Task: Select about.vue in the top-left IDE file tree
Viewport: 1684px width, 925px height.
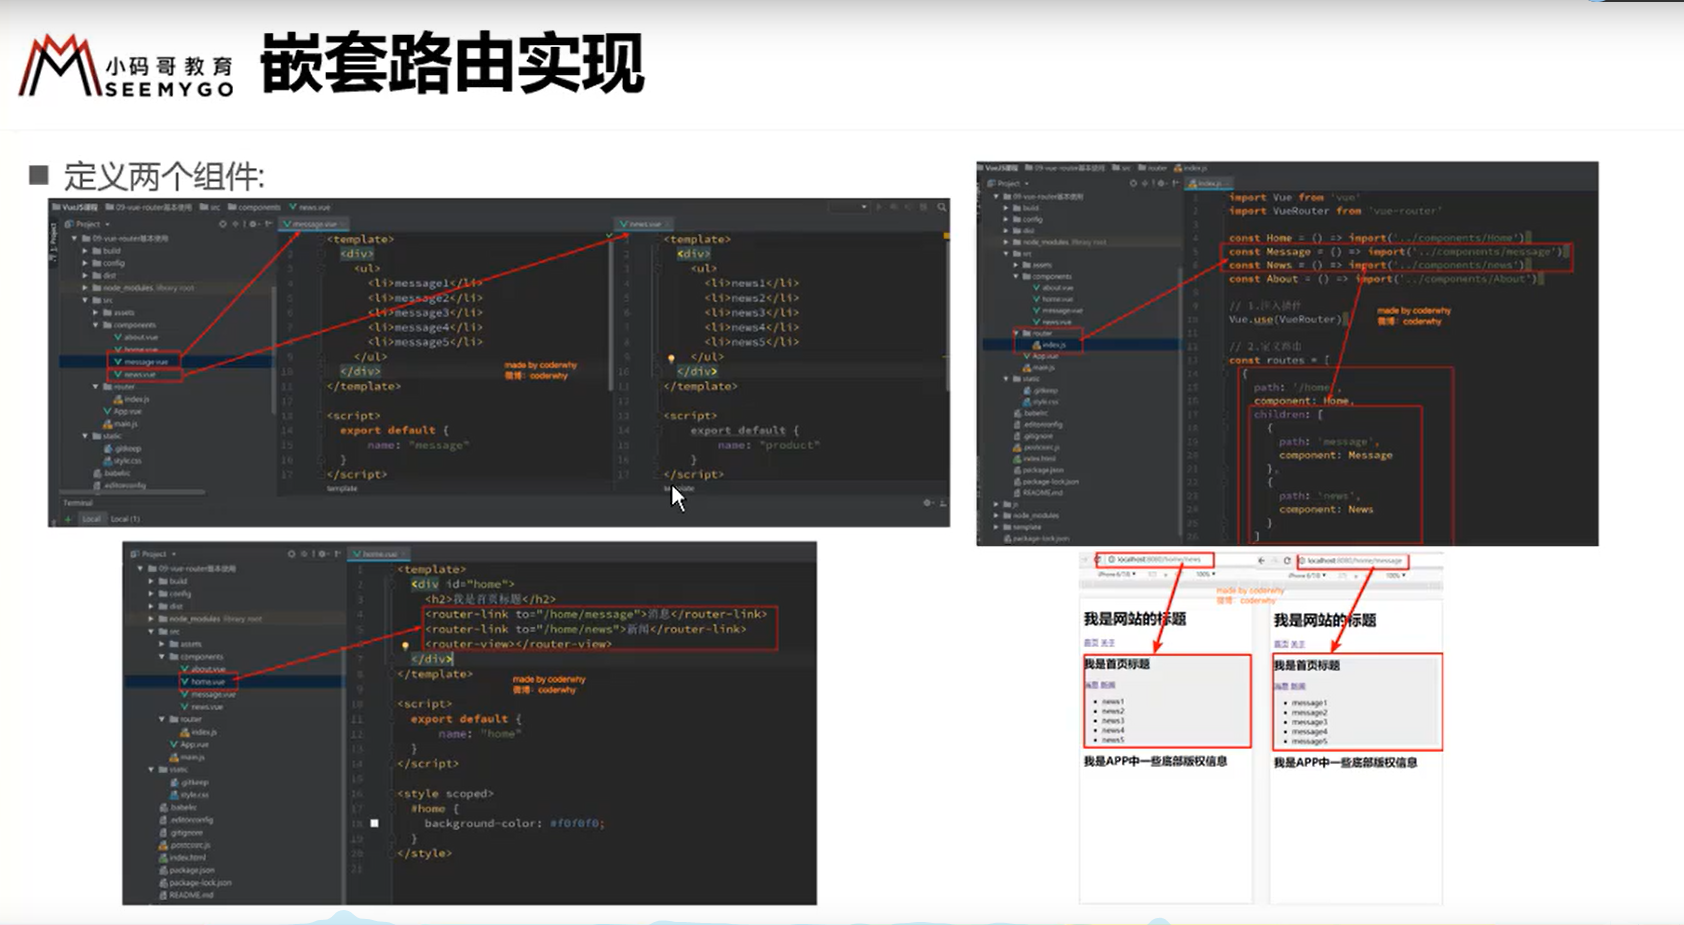Action: point(137,337)
